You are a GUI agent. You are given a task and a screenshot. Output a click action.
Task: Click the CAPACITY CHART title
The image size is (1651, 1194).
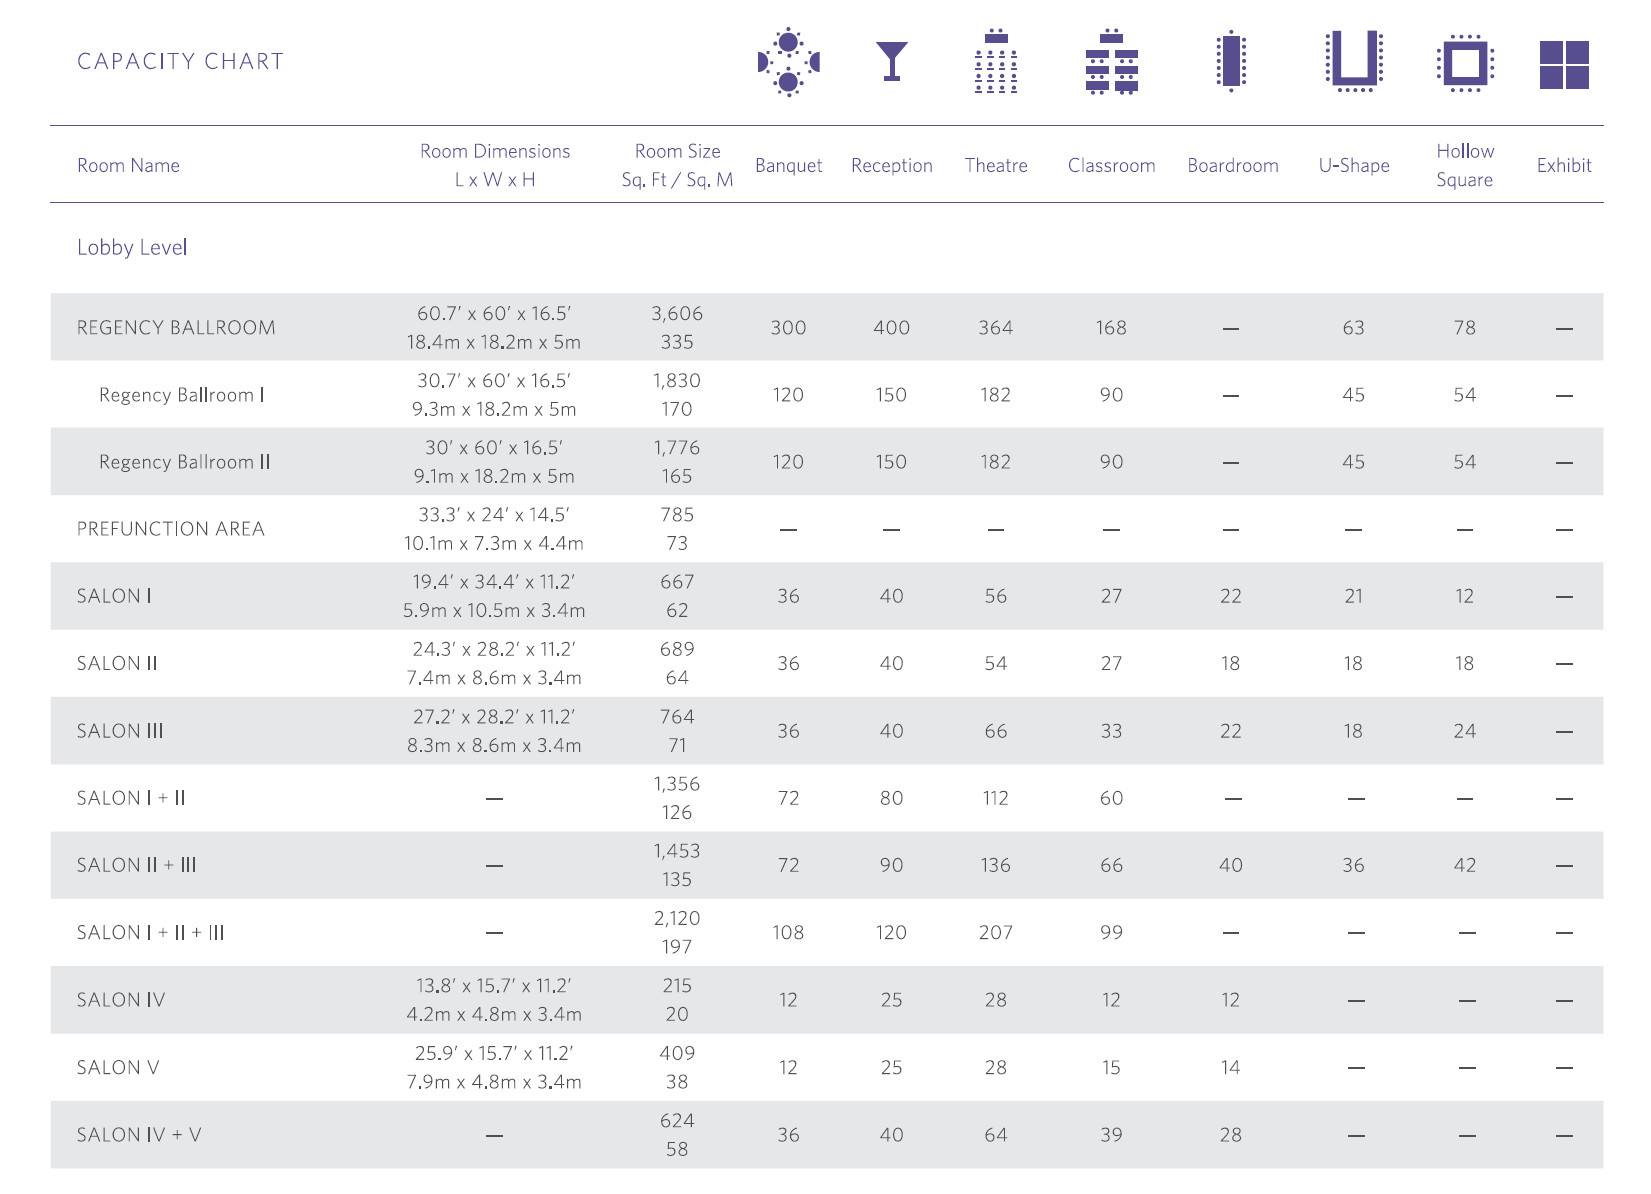(180, 61)
